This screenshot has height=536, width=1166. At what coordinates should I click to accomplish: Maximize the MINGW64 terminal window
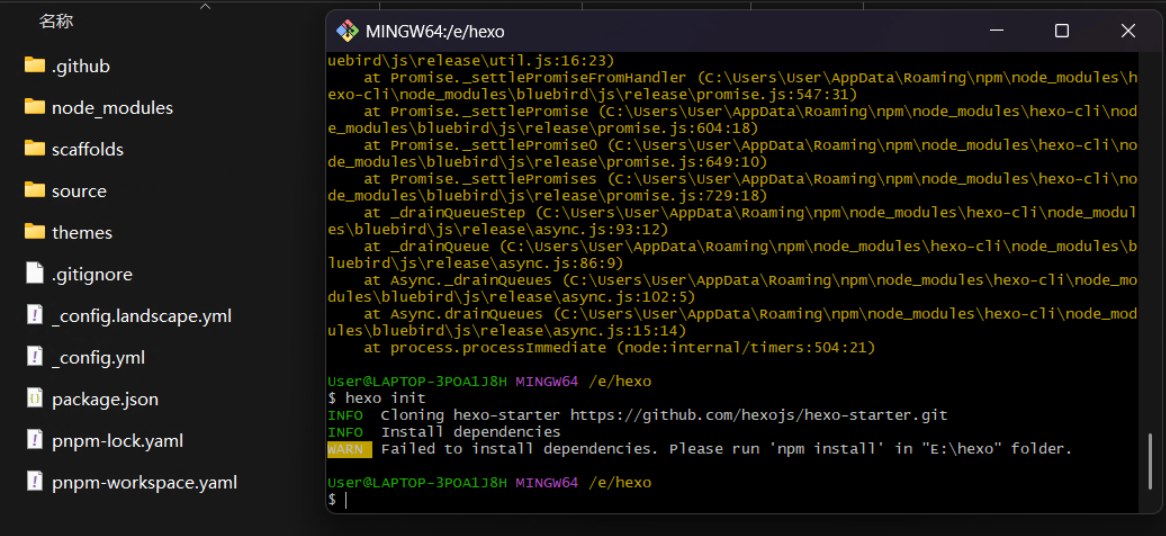pyautogui.click(x=1062, y=30)
